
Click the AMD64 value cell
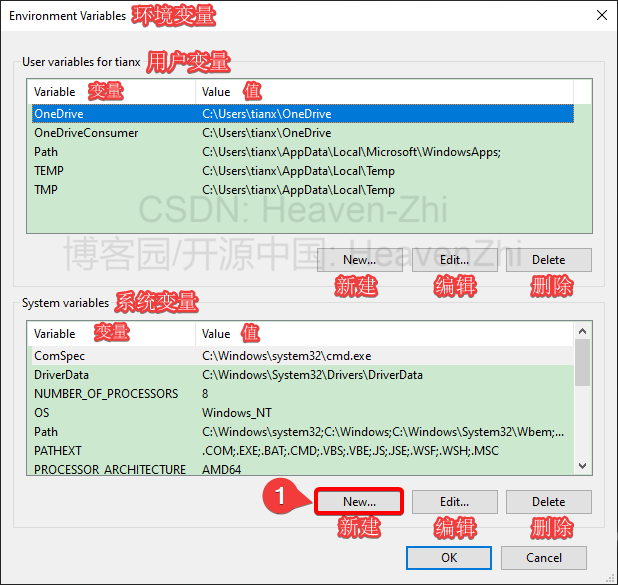click(x=222, y=469)
